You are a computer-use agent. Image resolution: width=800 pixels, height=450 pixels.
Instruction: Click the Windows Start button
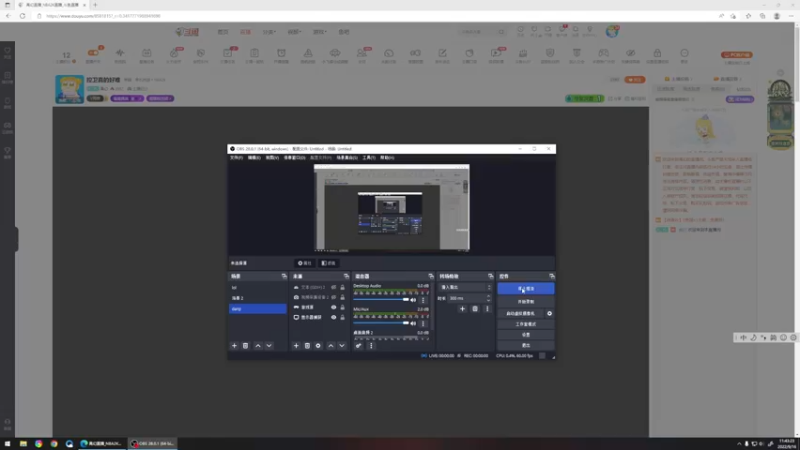click(x=8, y=443)
